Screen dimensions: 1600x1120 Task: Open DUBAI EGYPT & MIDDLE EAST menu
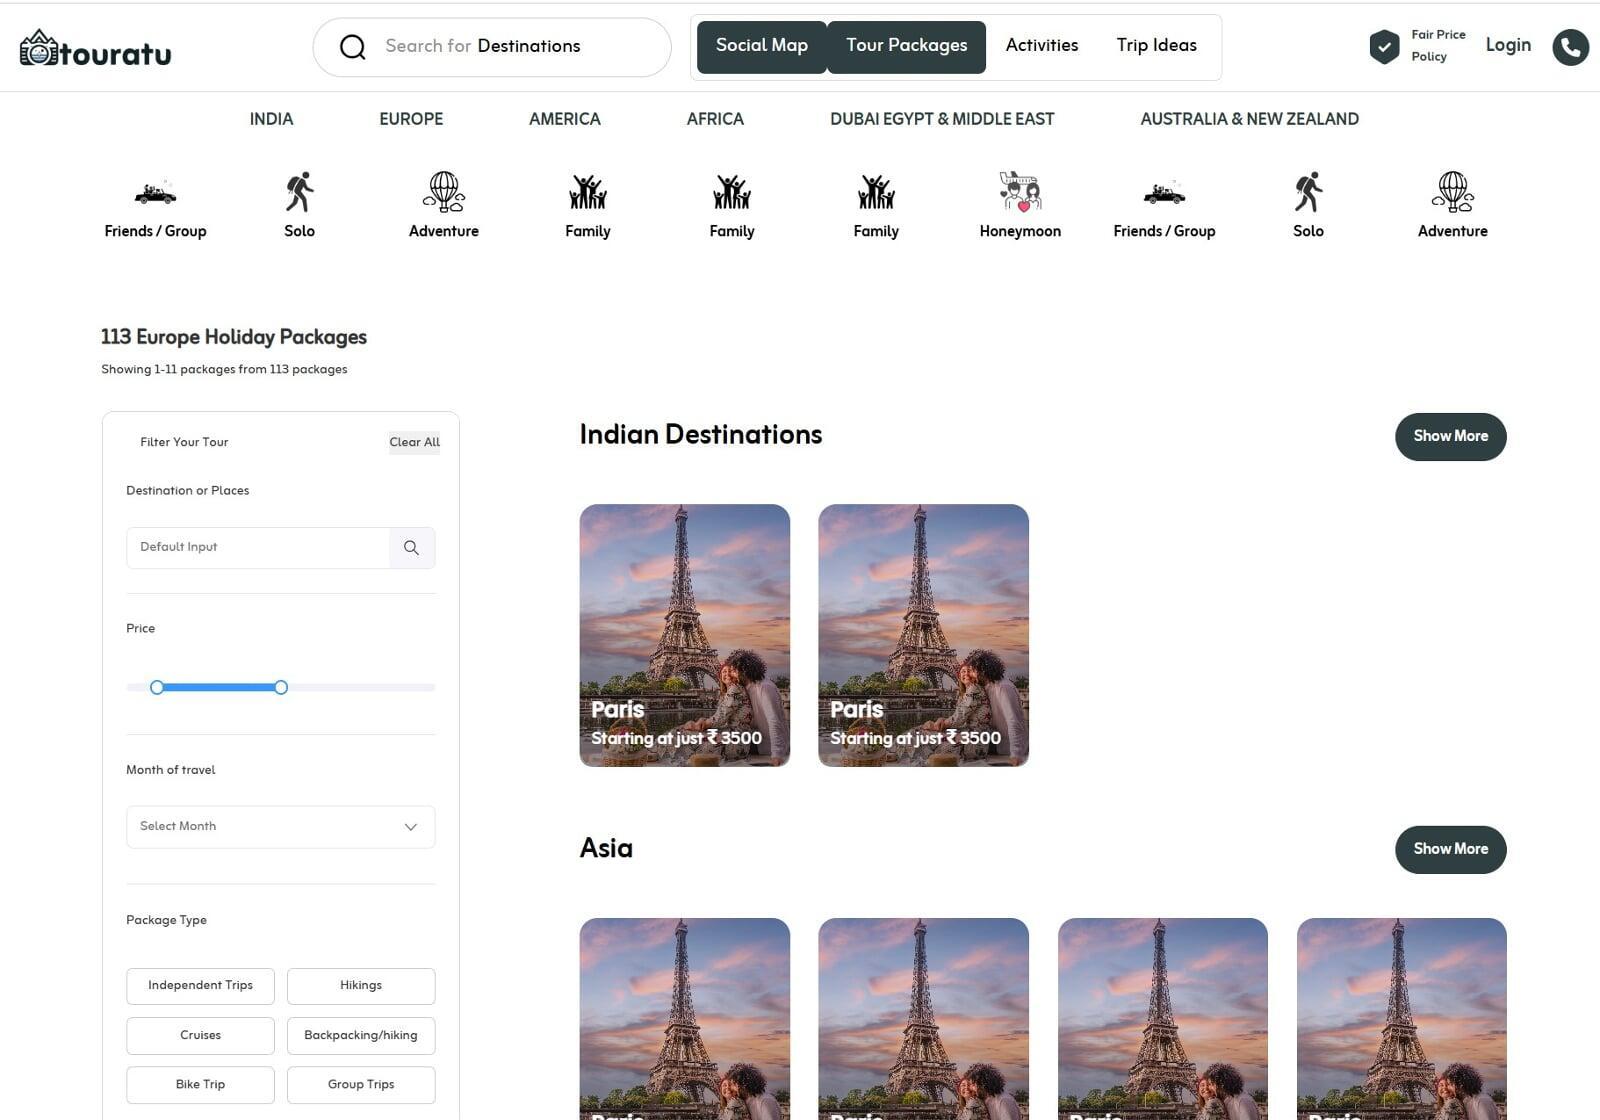(x=942, y=119)
